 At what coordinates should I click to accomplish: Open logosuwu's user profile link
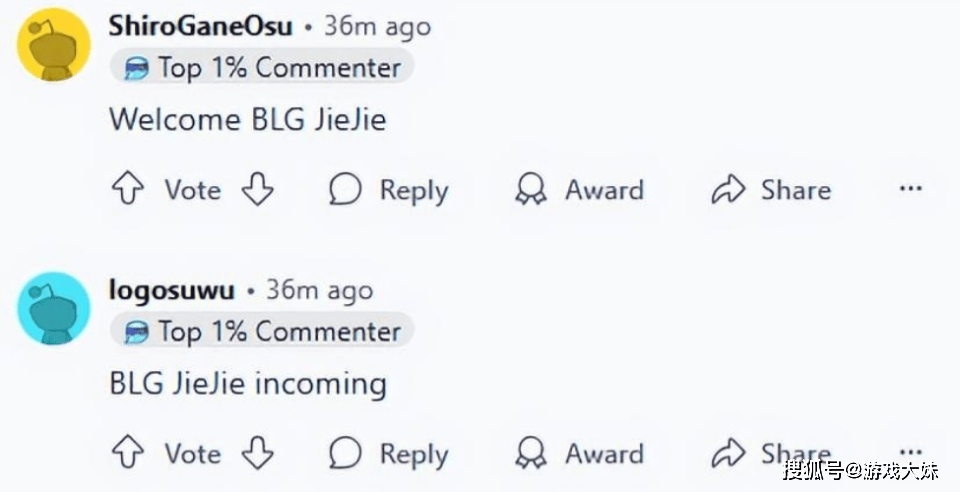pos(171,290)
